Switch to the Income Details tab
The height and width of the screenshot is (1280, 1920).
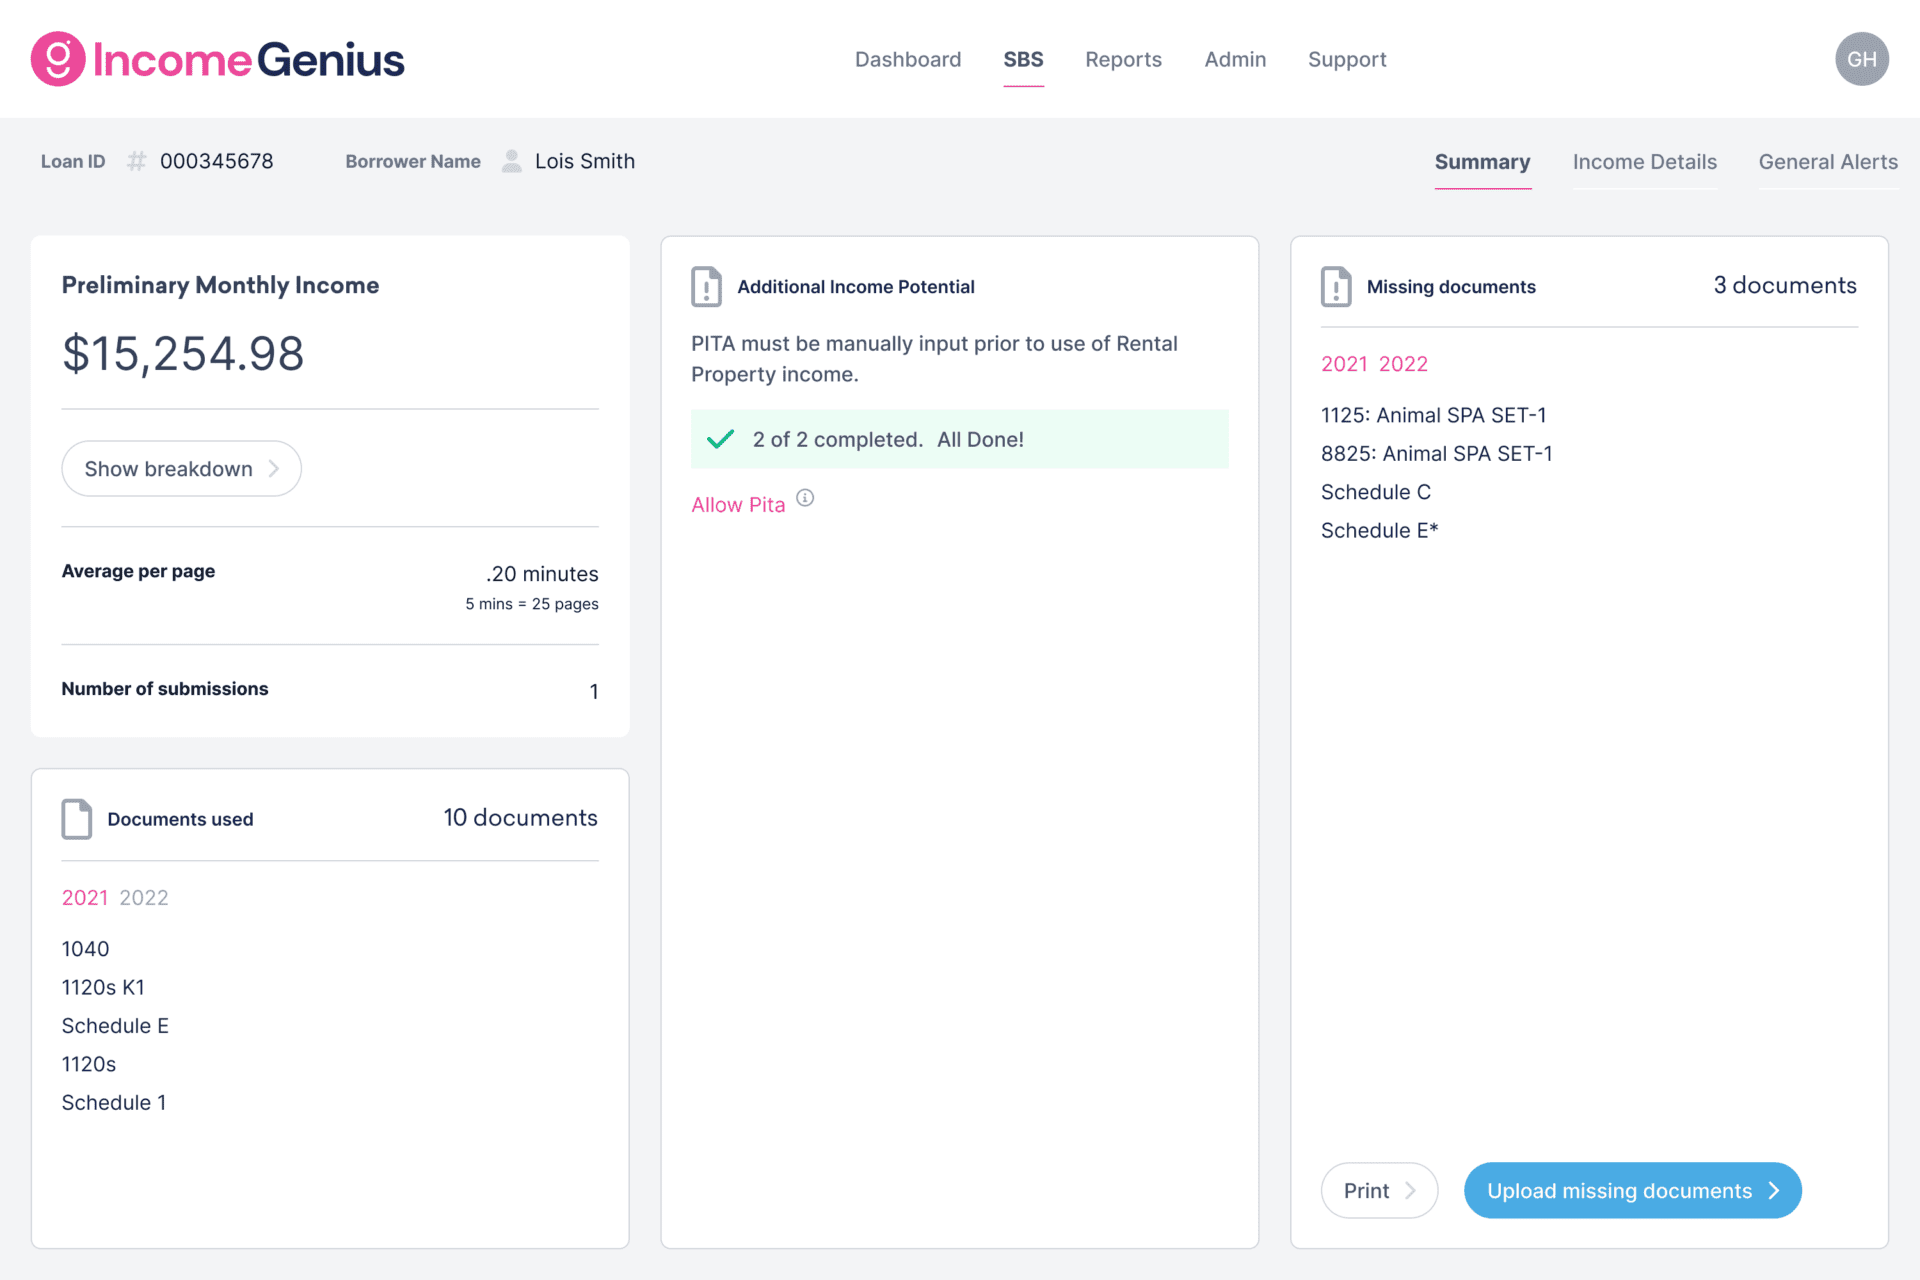1644,162
